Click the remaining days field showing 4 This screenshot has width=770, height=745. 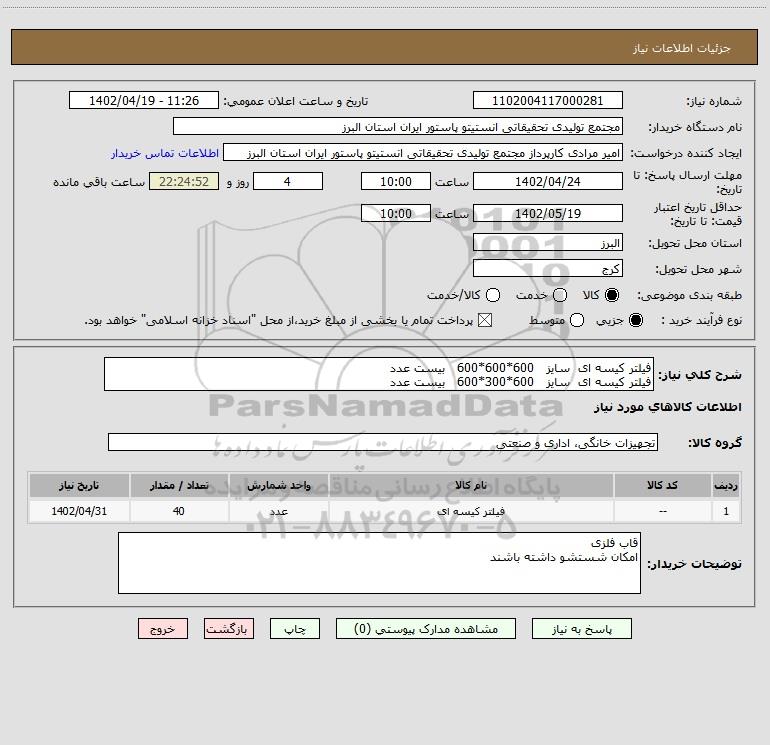(288, 181)
